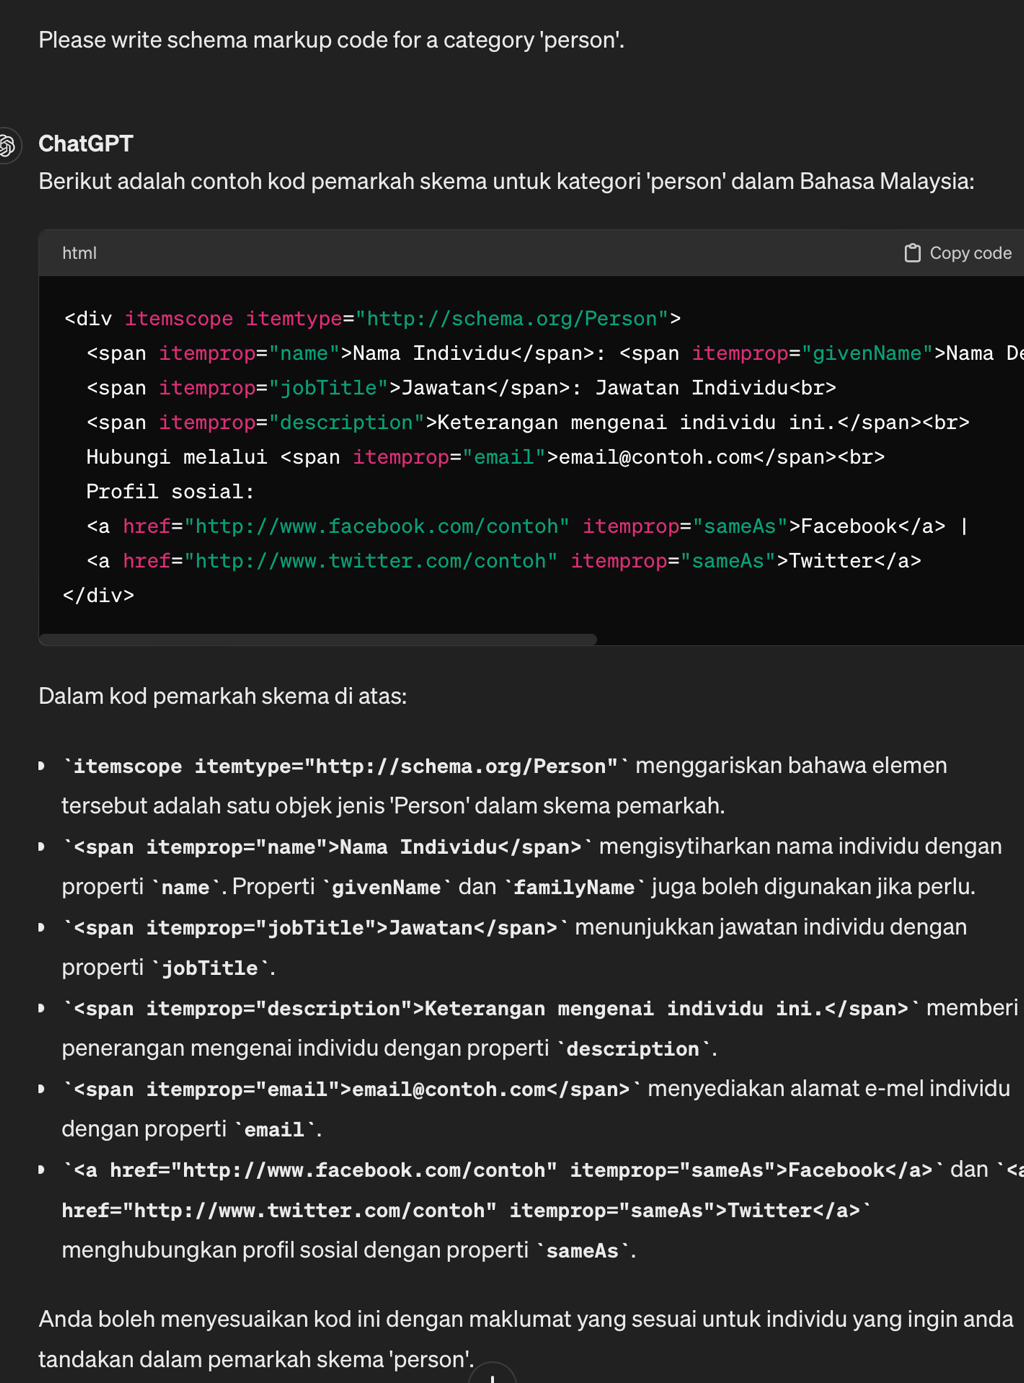The width and height of the screenshot is (1024, 1383).
Task: Click the twitter.com/contoh URL in code block
Action: [370, 561]
